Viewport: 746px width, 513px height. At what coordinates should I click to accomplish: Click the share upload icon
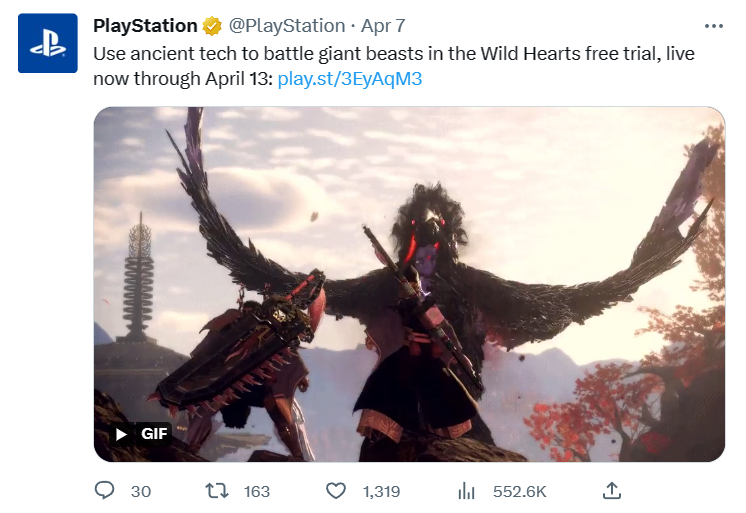coord(612,491)
